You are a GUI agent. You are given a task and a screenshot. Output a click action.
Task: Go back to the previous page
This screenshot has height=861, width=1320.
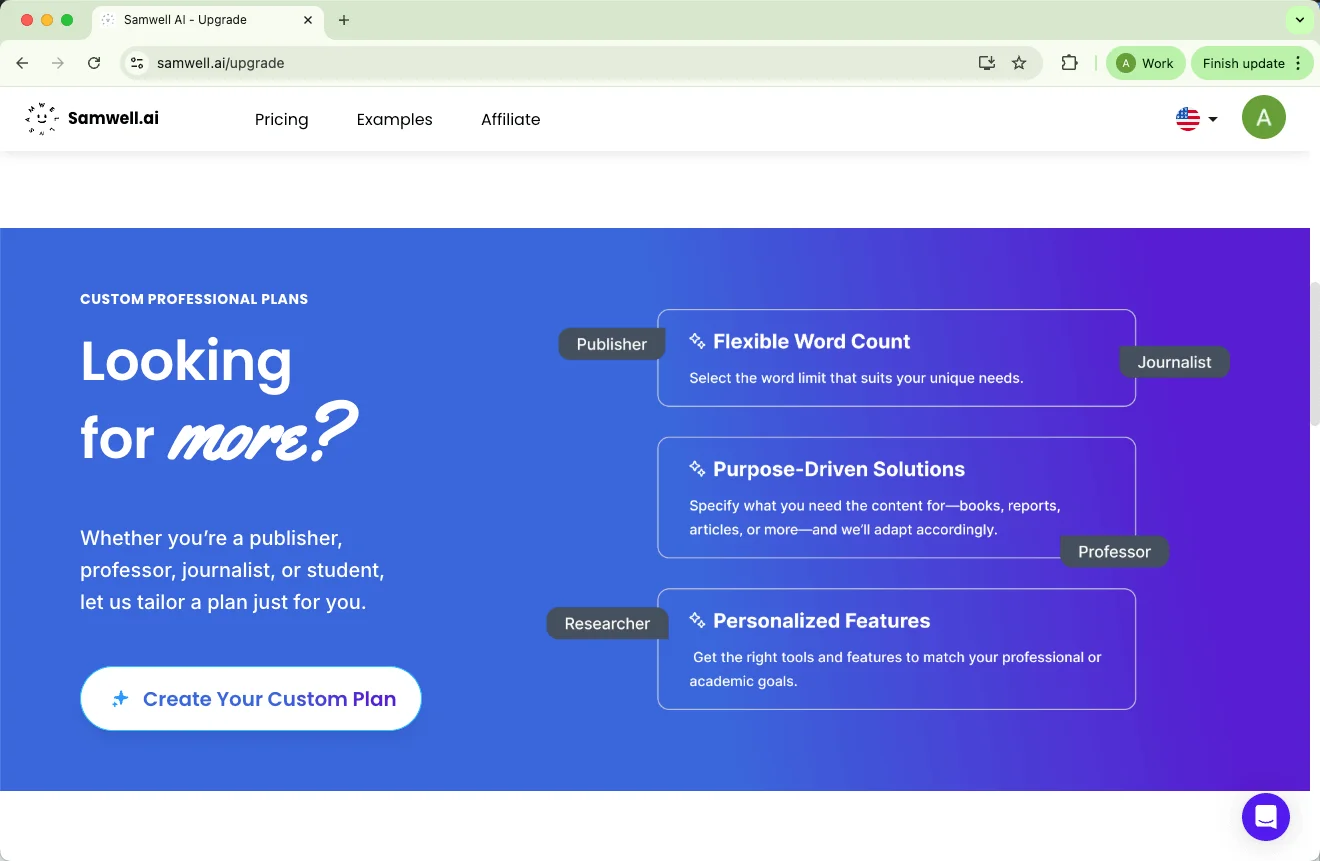pyautogui.click(x=23, y=63)
